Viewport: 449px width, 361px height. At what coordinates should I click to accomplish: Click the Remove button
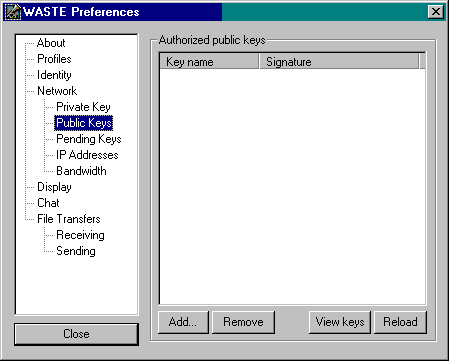click(x=243, y=322)
